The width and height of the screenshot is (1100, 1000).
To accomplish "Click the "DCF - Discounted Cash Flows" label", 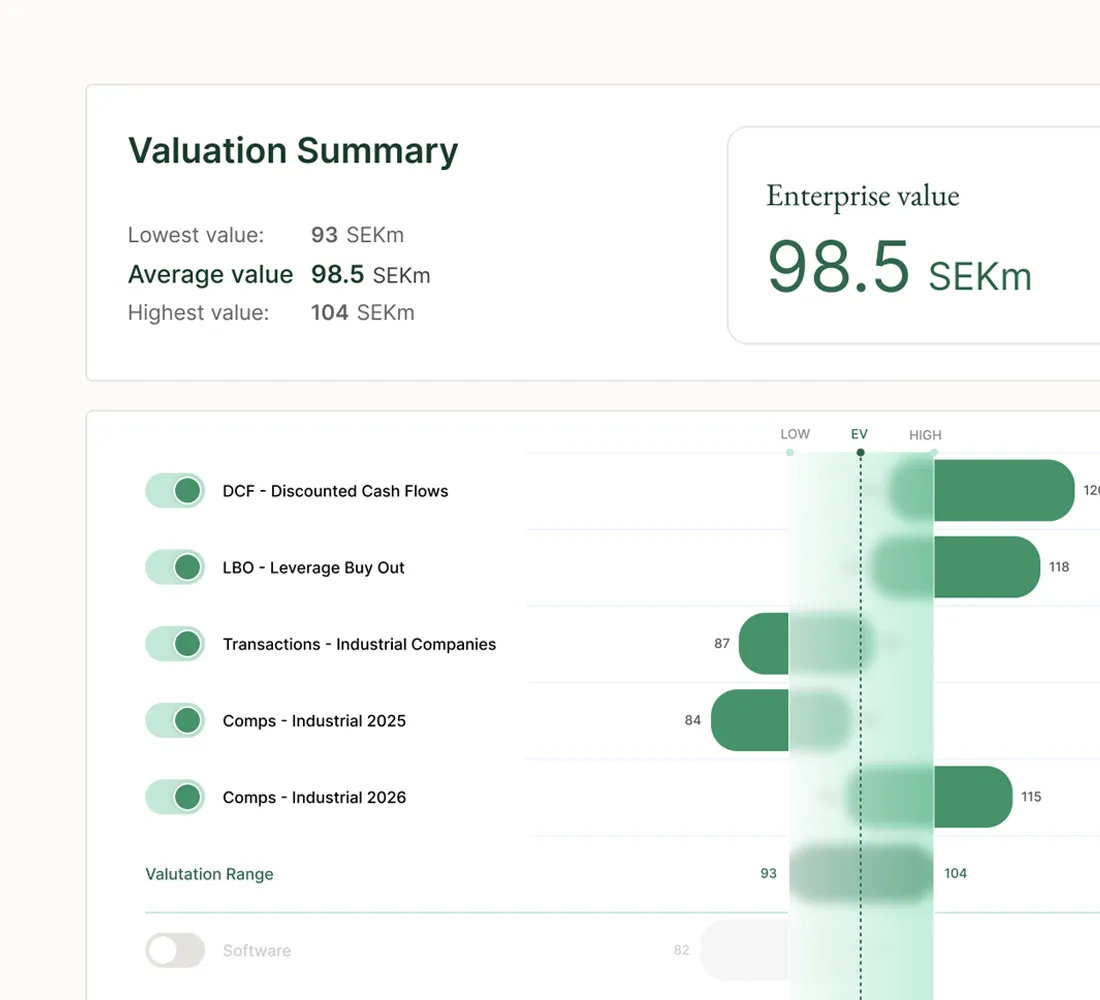I will click(x=335, y=491).
